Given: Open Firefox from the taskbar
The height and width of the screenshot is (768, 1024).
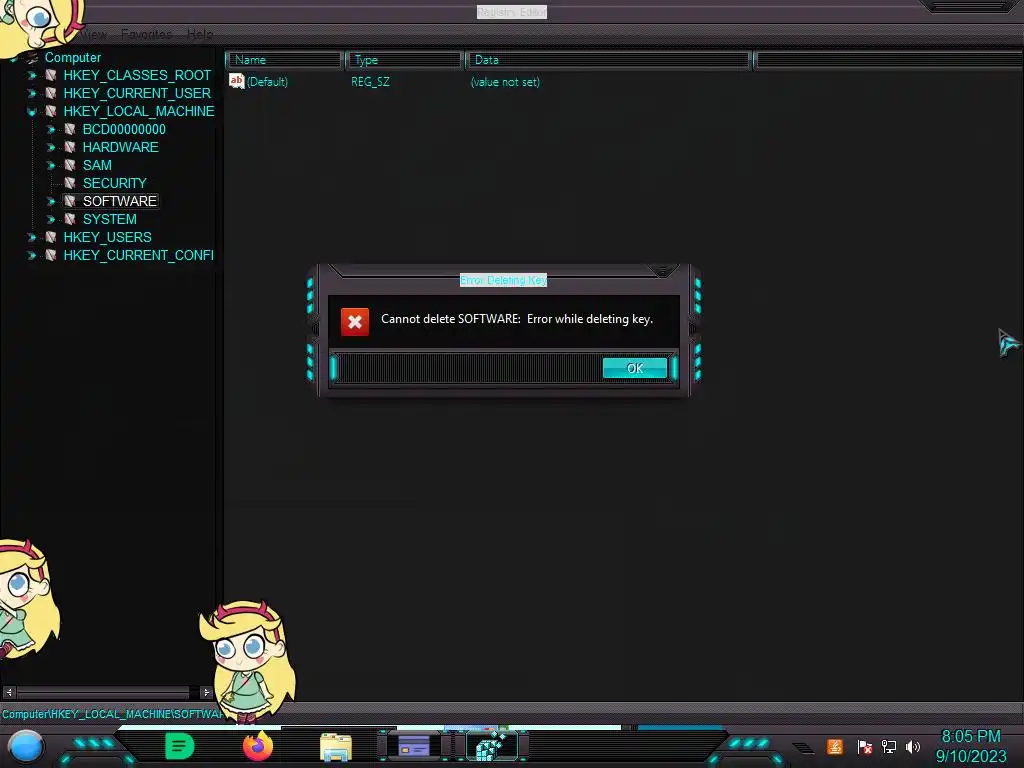Looking at the screenshot, I should pyautogui.click(x=258, y=746).
